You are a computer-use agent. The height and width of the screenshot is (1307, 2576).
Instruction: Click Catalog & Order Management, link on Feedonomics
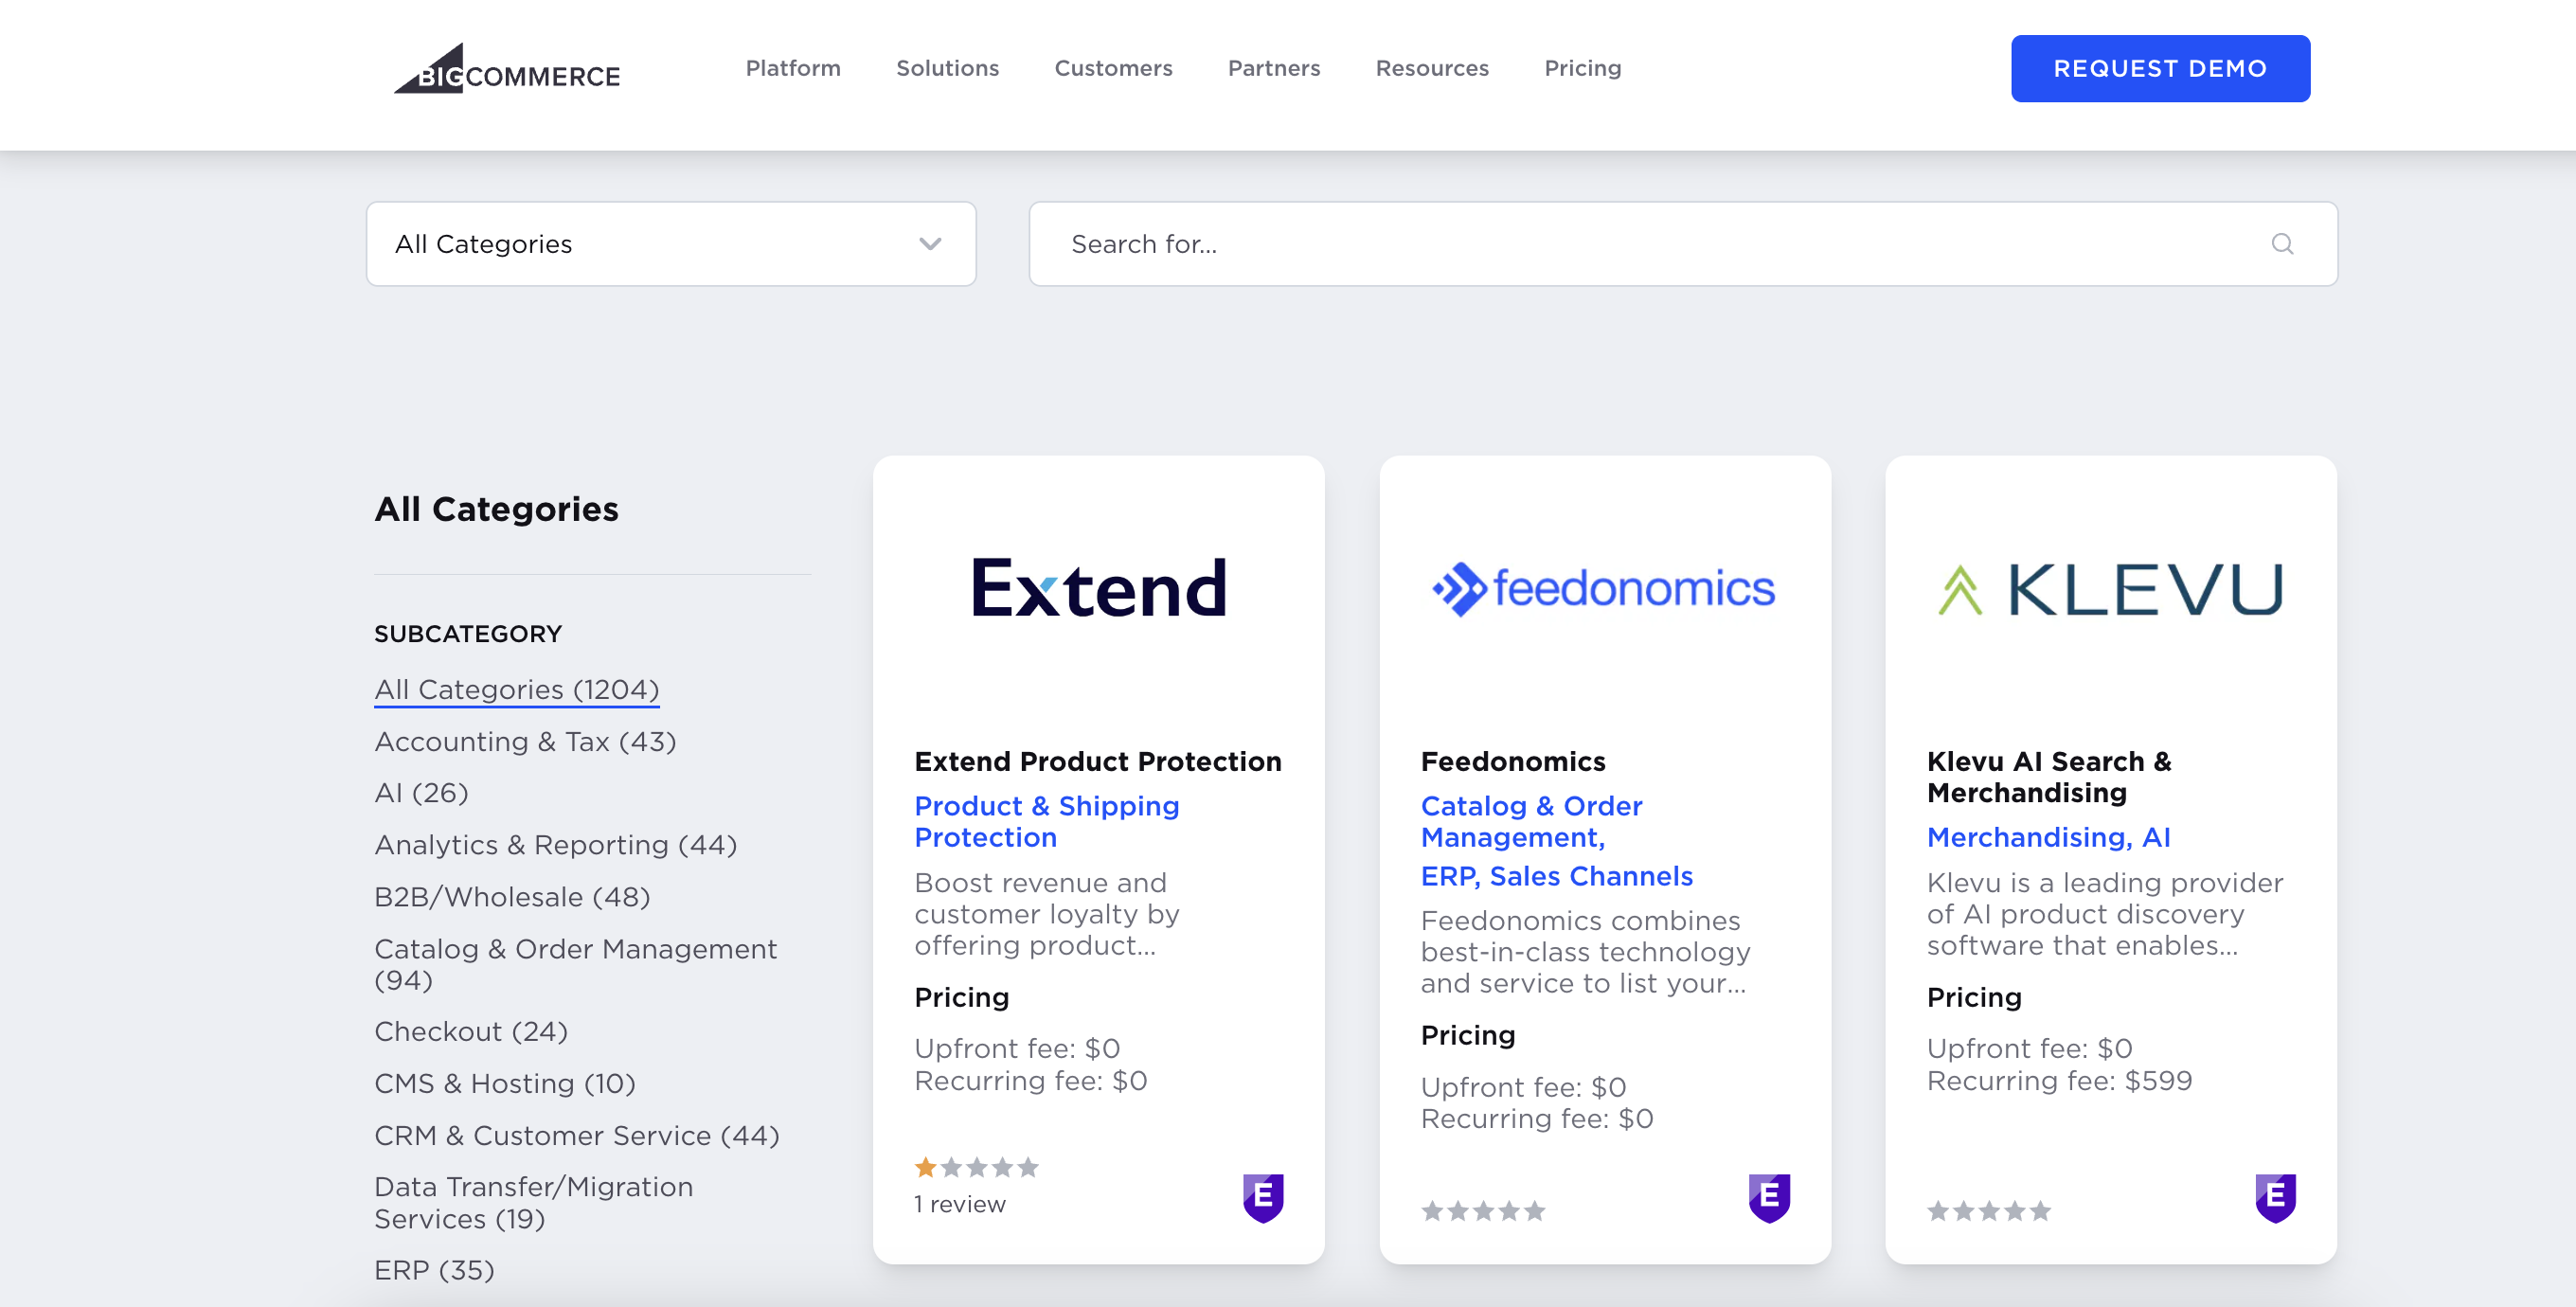[x=1531, y=822]
